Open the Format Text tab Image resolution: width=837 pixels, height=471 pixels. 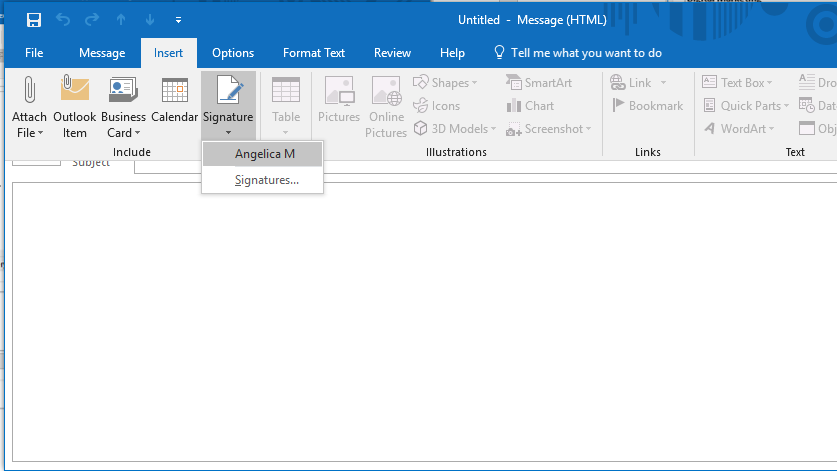coord(314,53)
